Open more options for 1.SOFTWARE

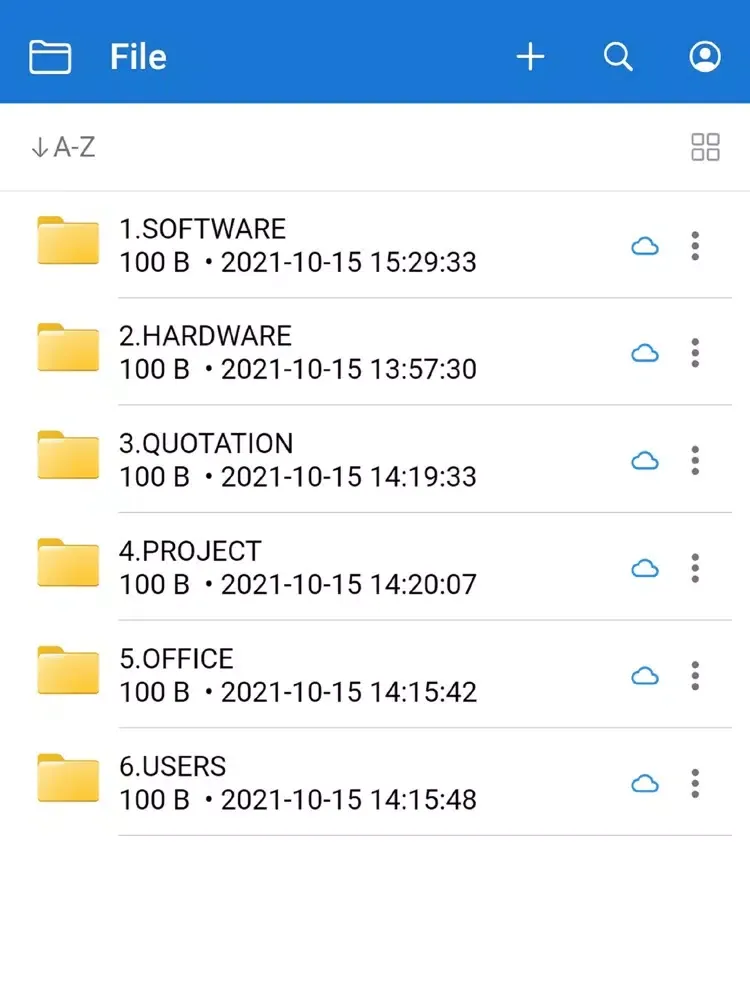coord(695,246)
